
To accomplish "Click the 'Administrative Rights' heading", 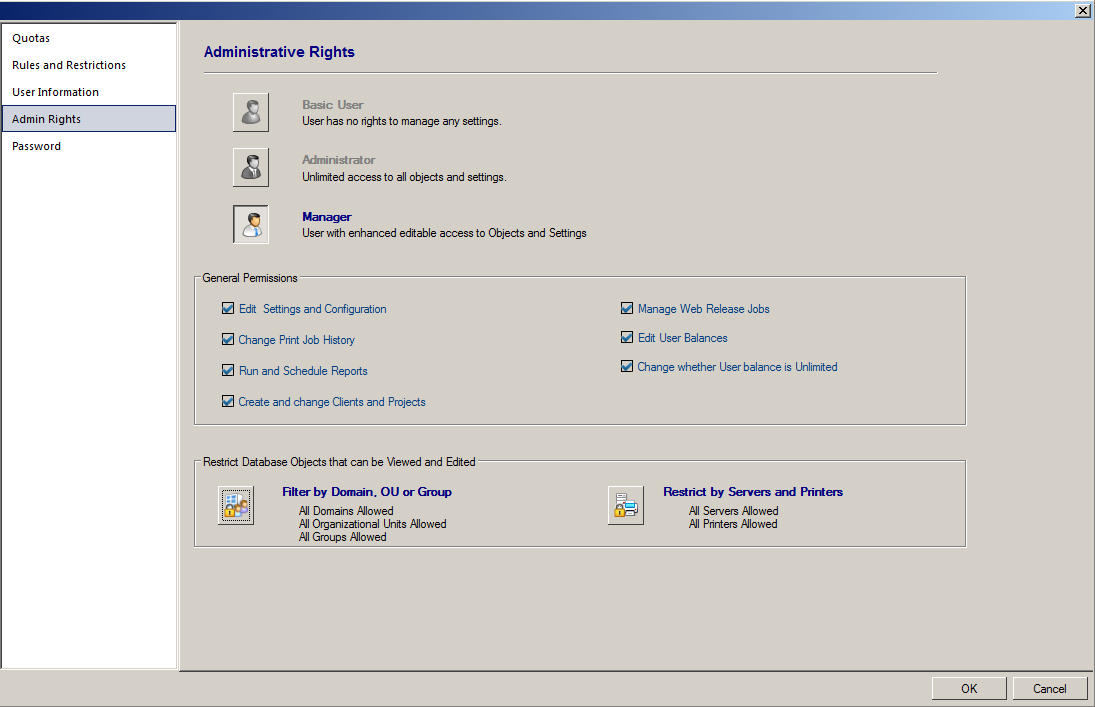I will 279,52.
